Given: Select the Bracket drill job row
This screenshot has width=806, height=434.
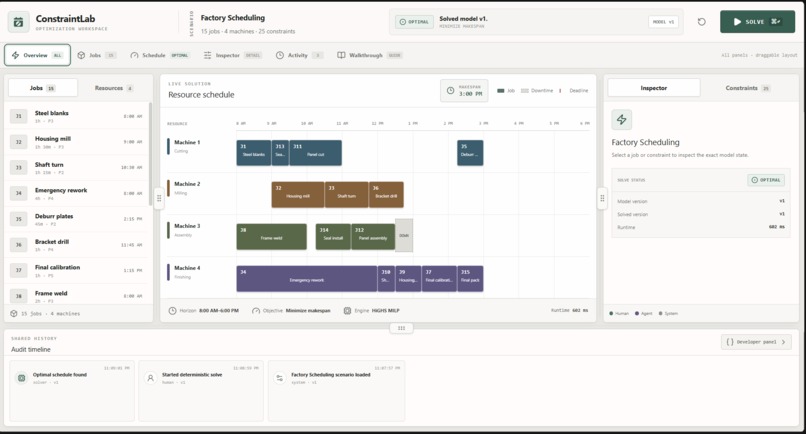Looking at the screenshot, I should 76,245.
